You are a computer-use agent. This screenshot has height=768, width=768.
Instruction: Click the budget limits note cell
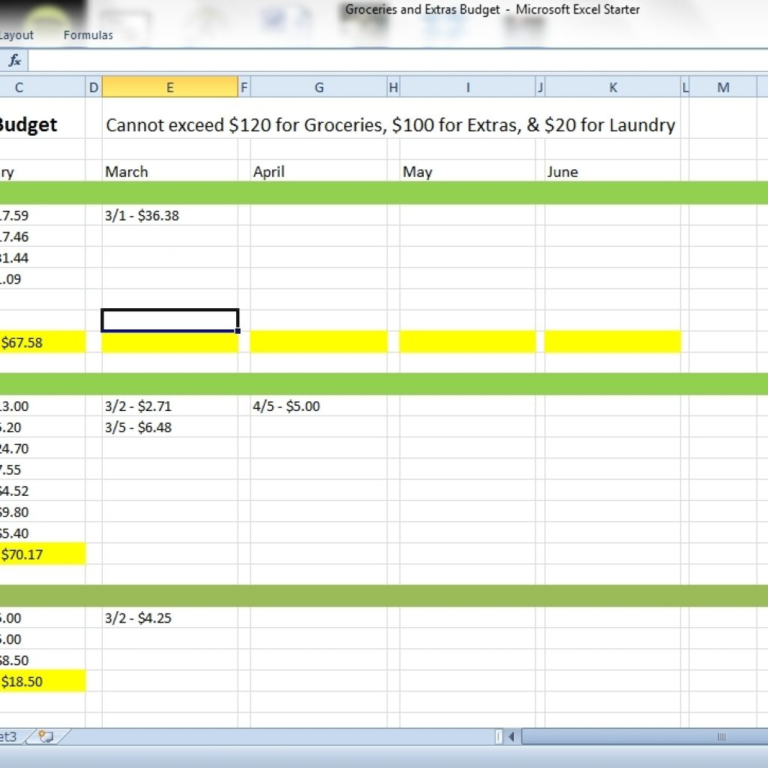click(390, 125)
